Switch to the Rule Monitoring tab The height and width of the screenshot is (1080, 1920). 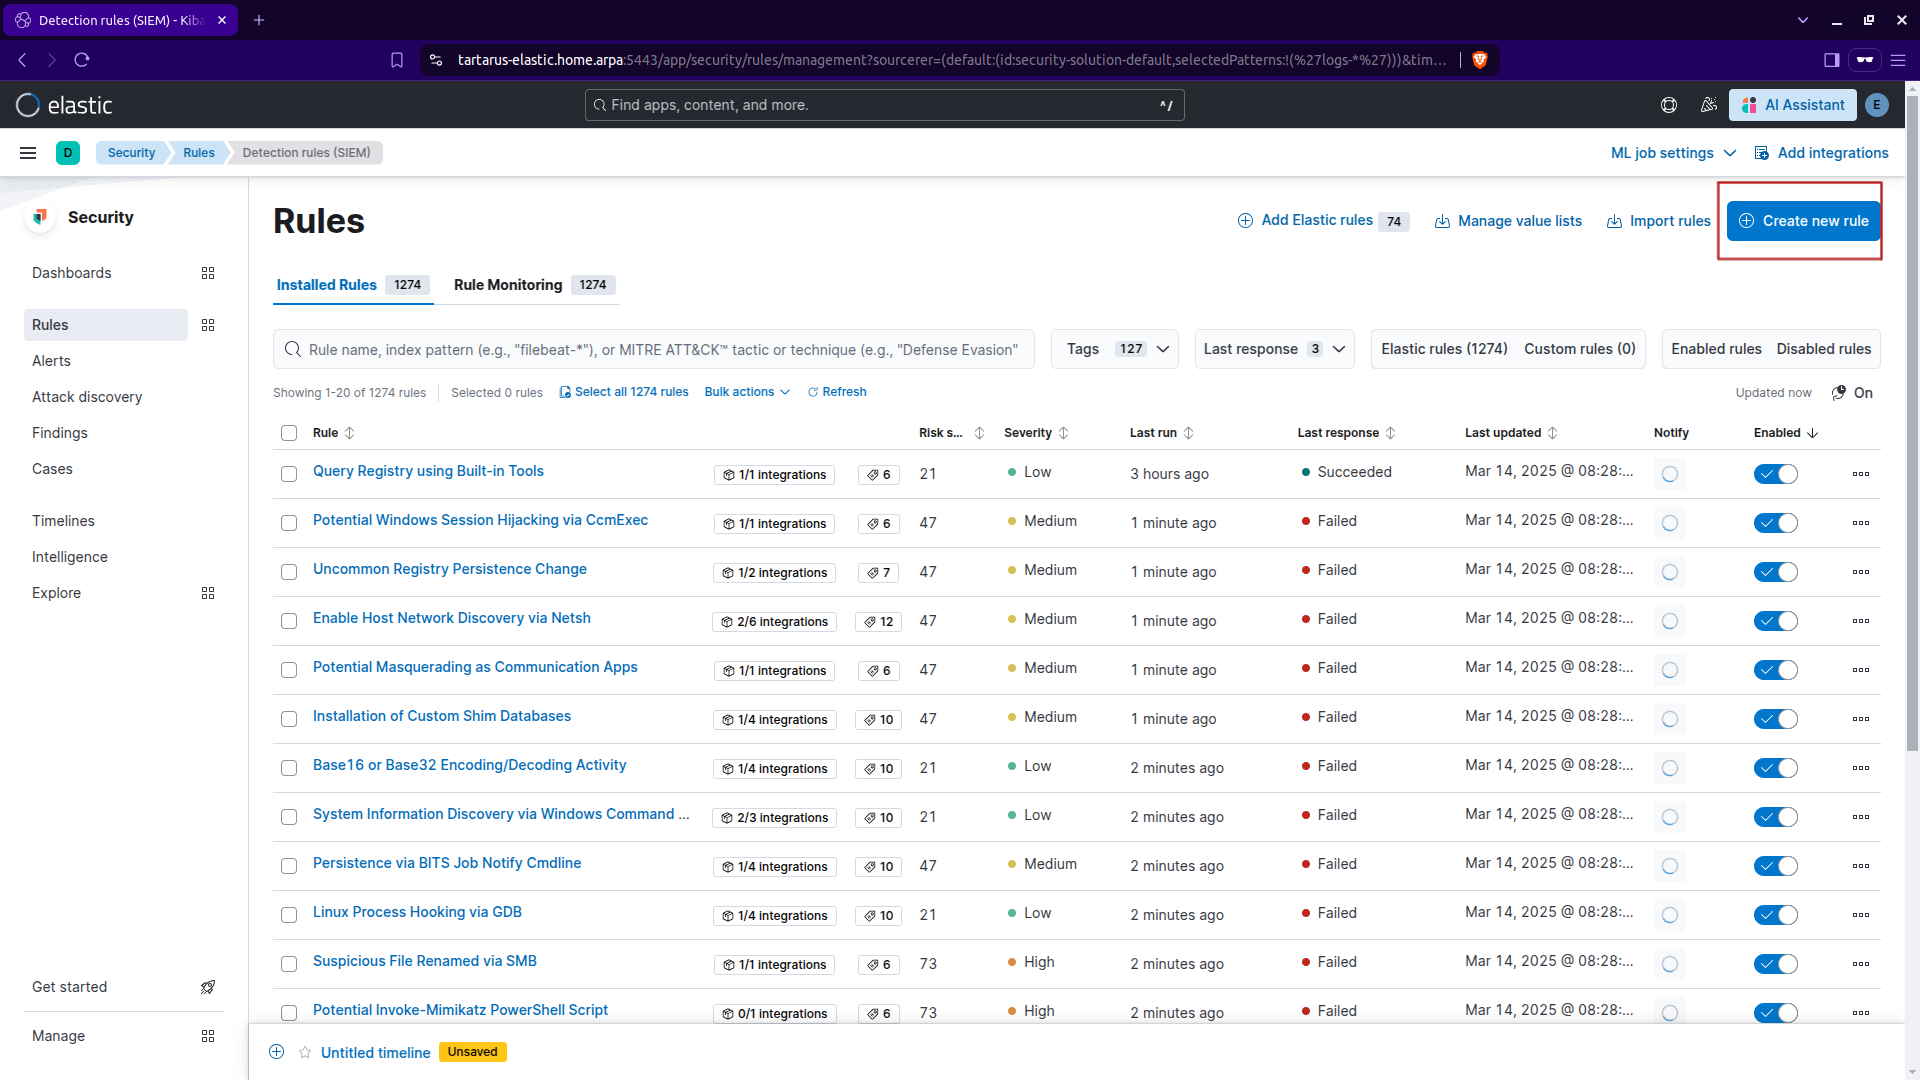click(508, 285)
